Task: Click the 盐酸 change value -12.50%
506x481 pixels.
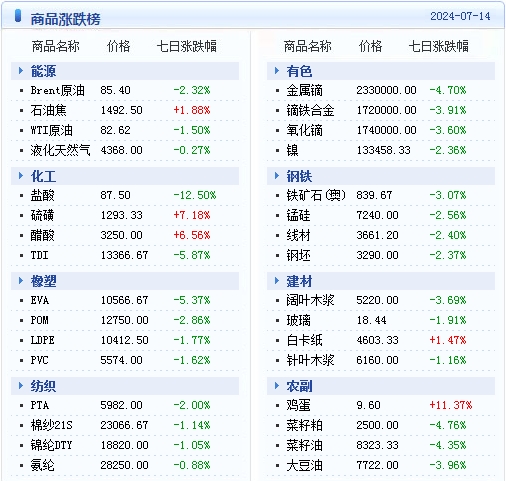Action: [195, 195]
